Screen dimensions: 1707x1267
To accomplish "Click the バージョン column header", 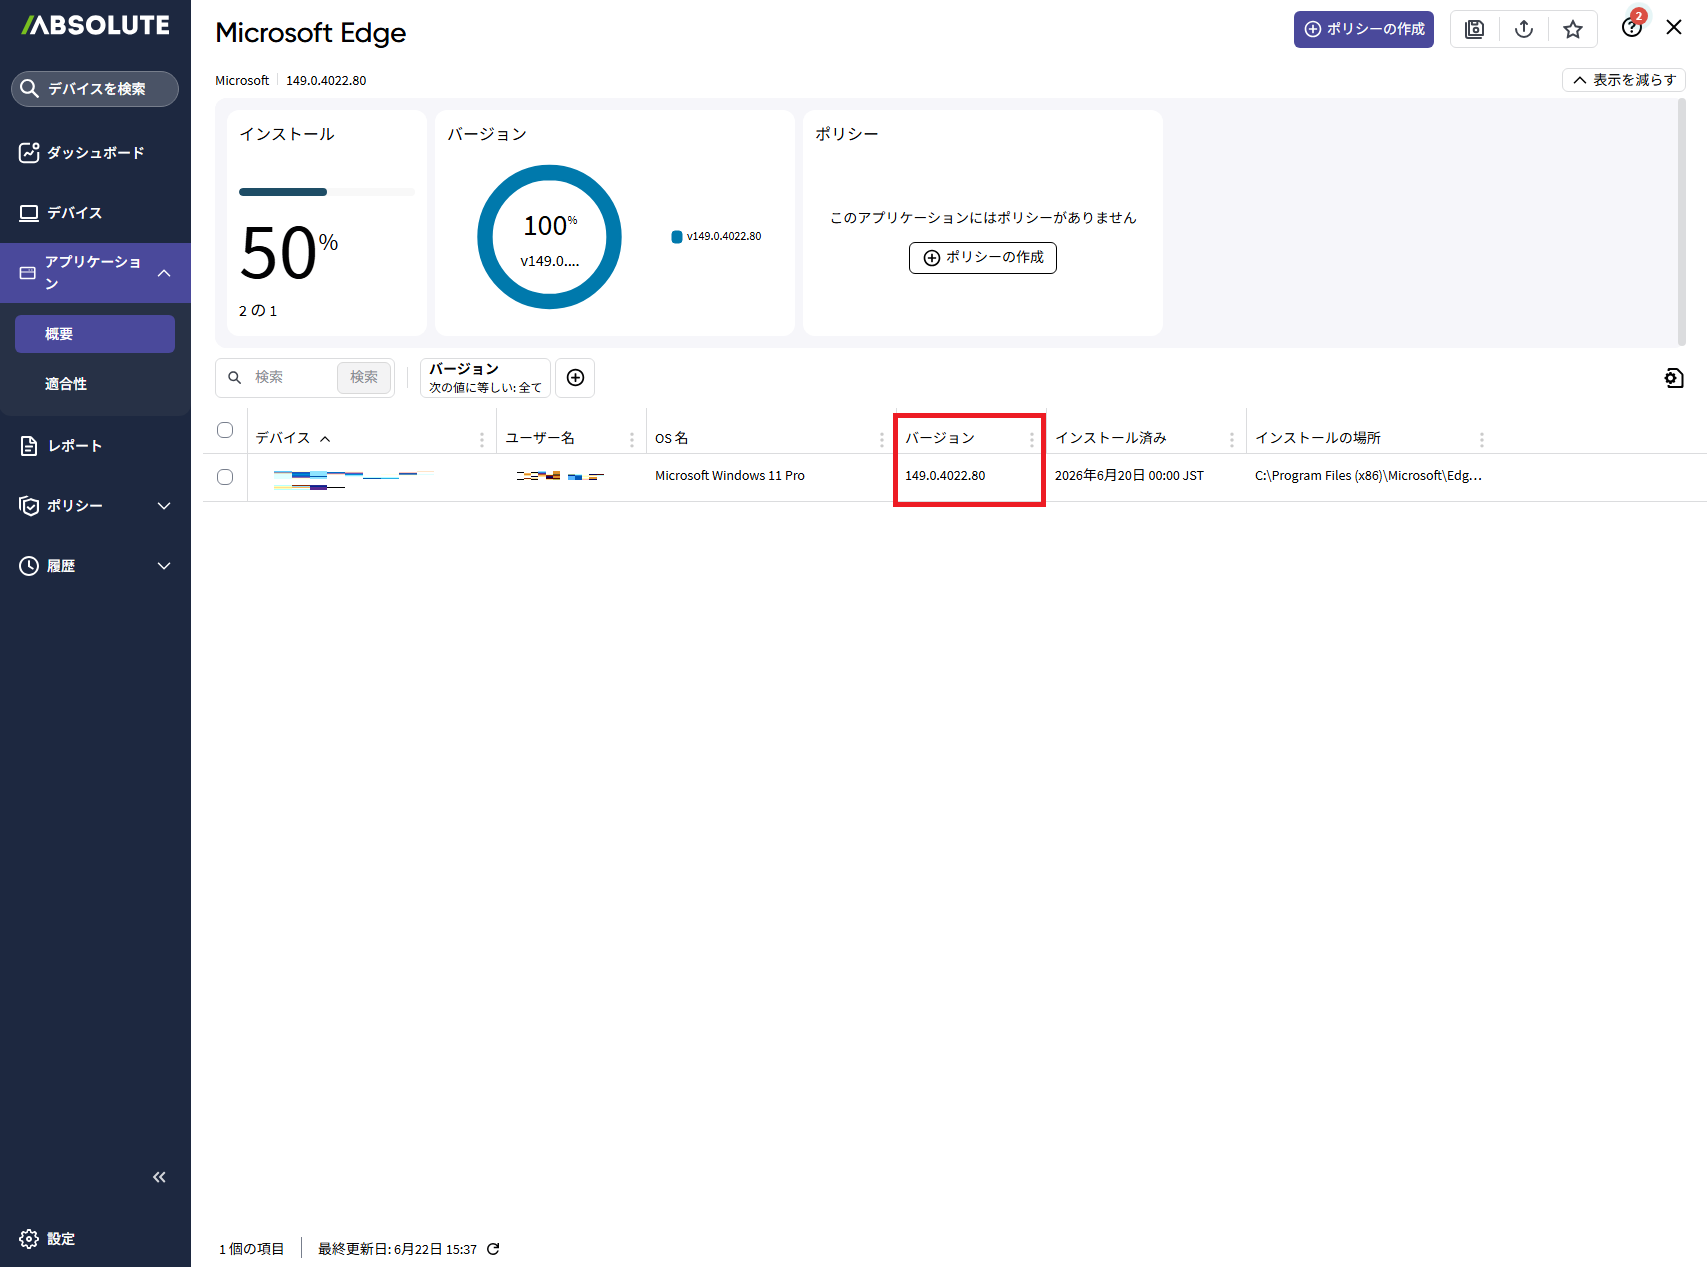I will (940, 438).
